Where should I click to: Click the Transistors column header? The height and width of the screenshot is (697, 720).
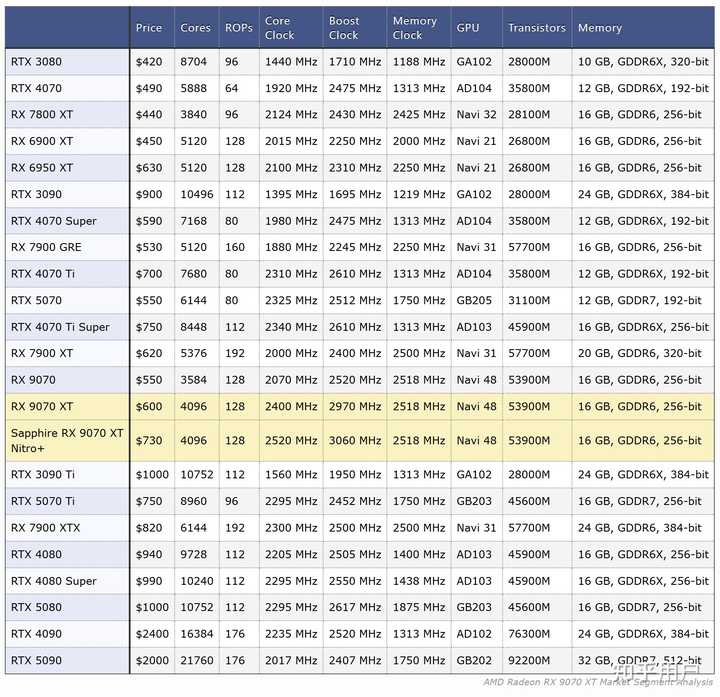537,28
